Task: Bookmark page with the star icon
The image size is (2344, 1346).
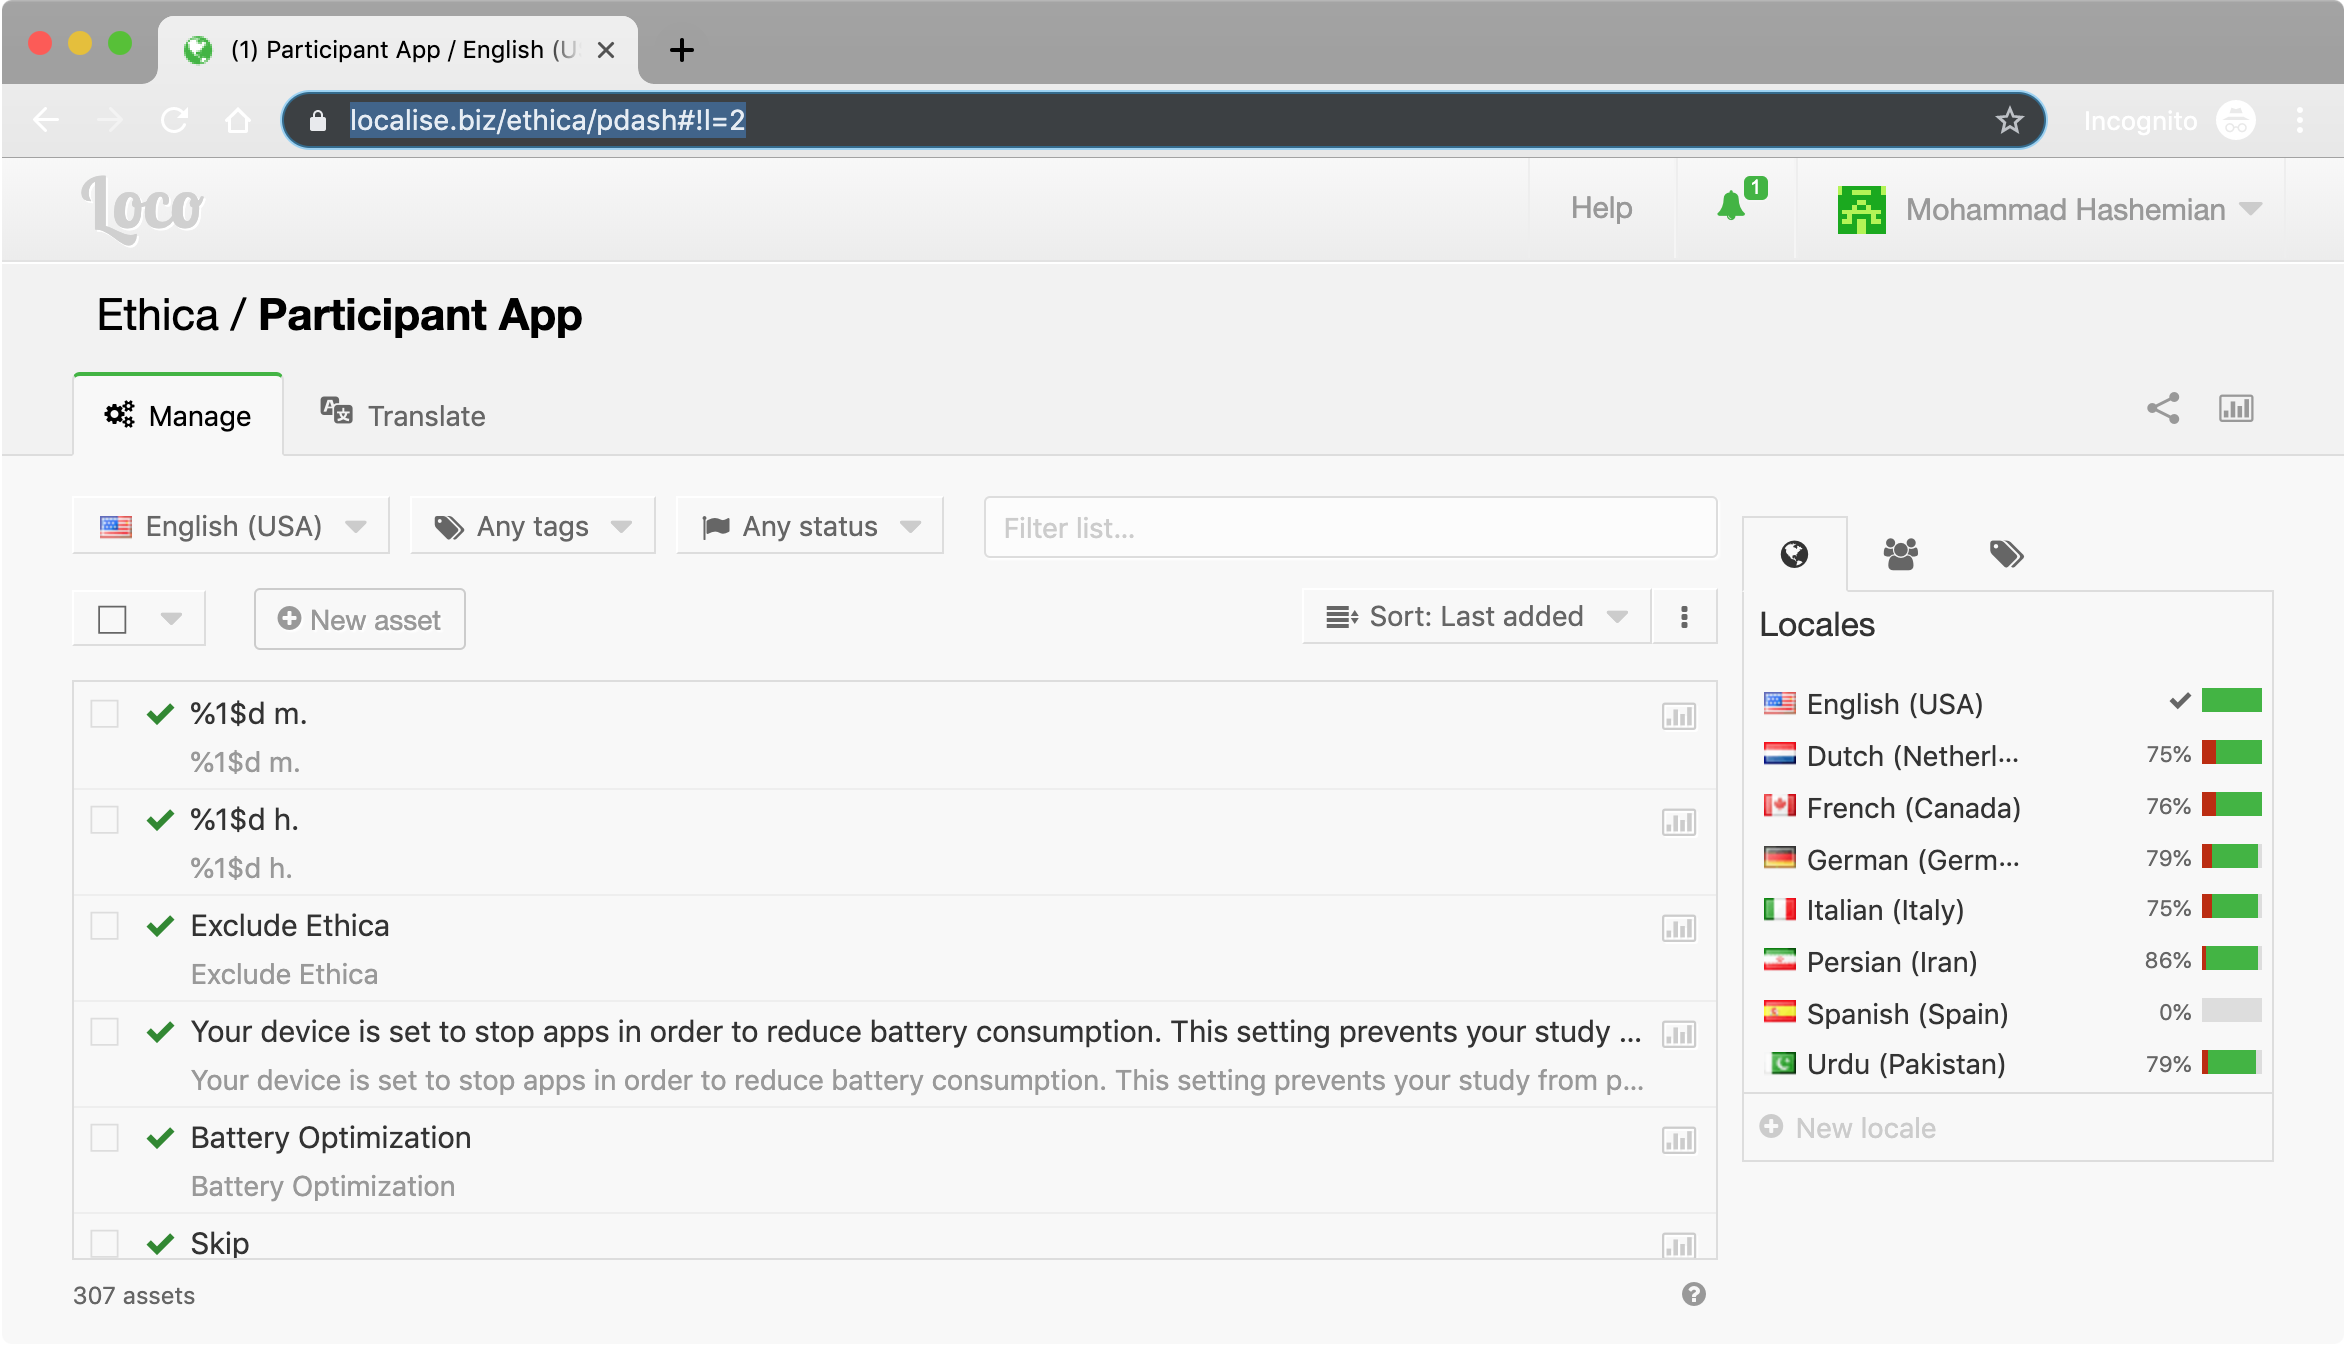Action: click(2009, 121)
